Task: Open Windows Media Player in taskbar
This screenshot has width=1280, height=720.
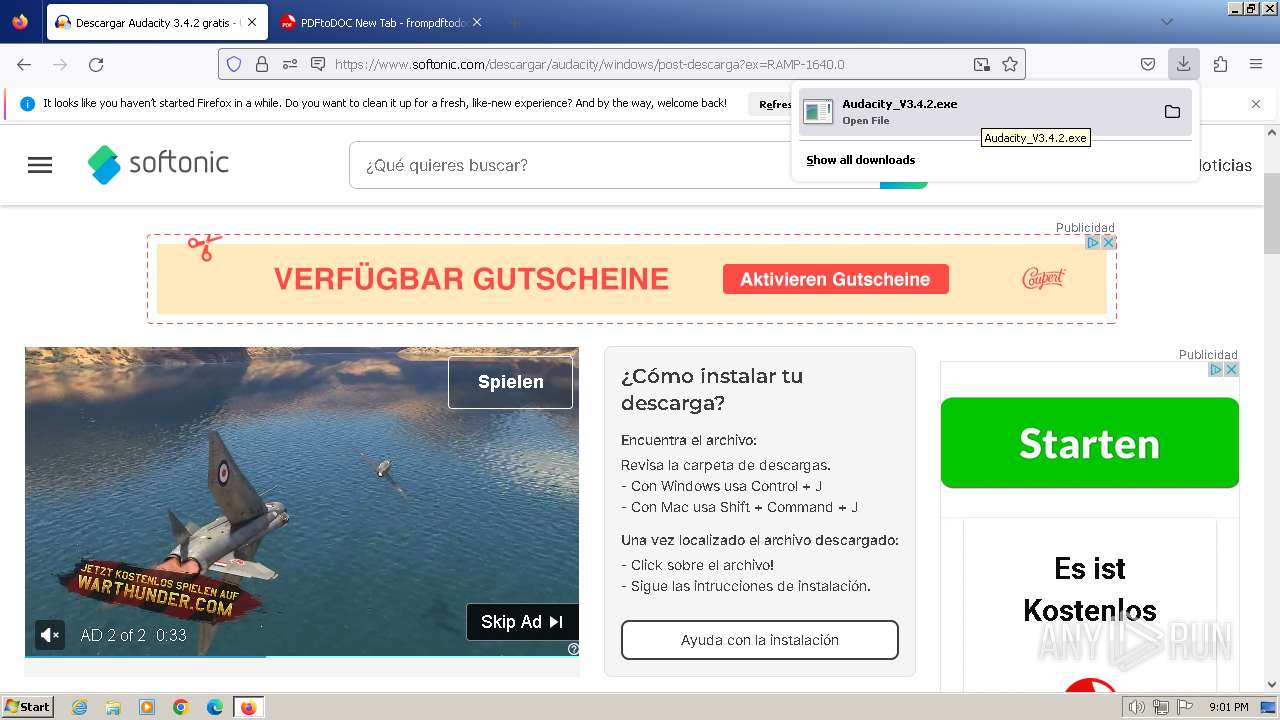Action: (x=147, y=707)
